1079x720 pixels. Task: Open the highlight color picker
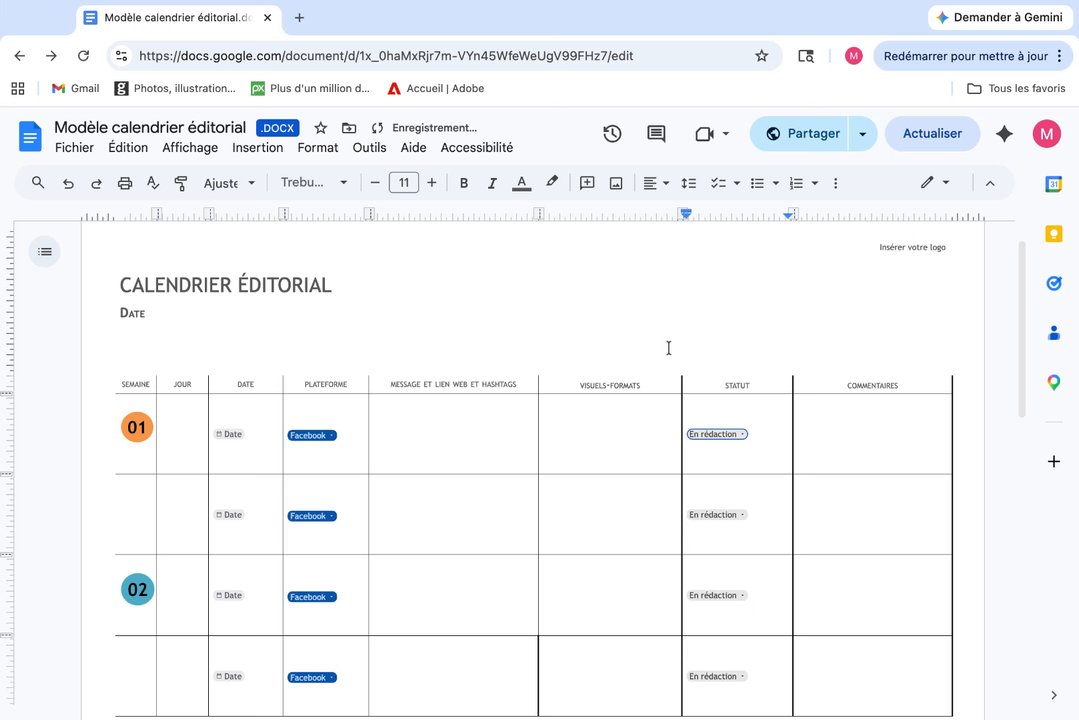552,182
